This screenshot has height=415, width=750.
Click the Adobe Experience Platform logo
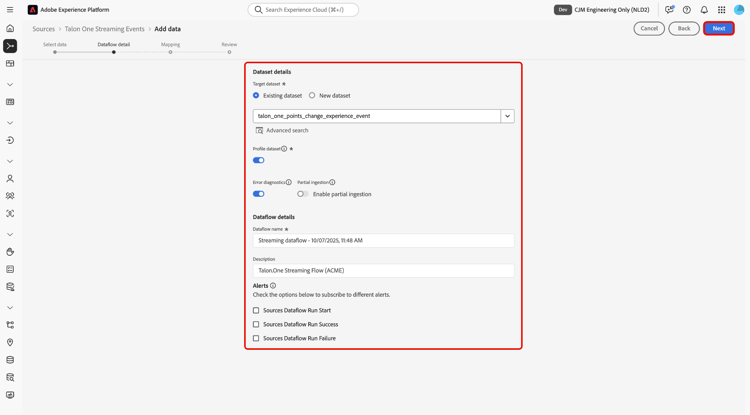pyautogui.click(x=33, y=10)
